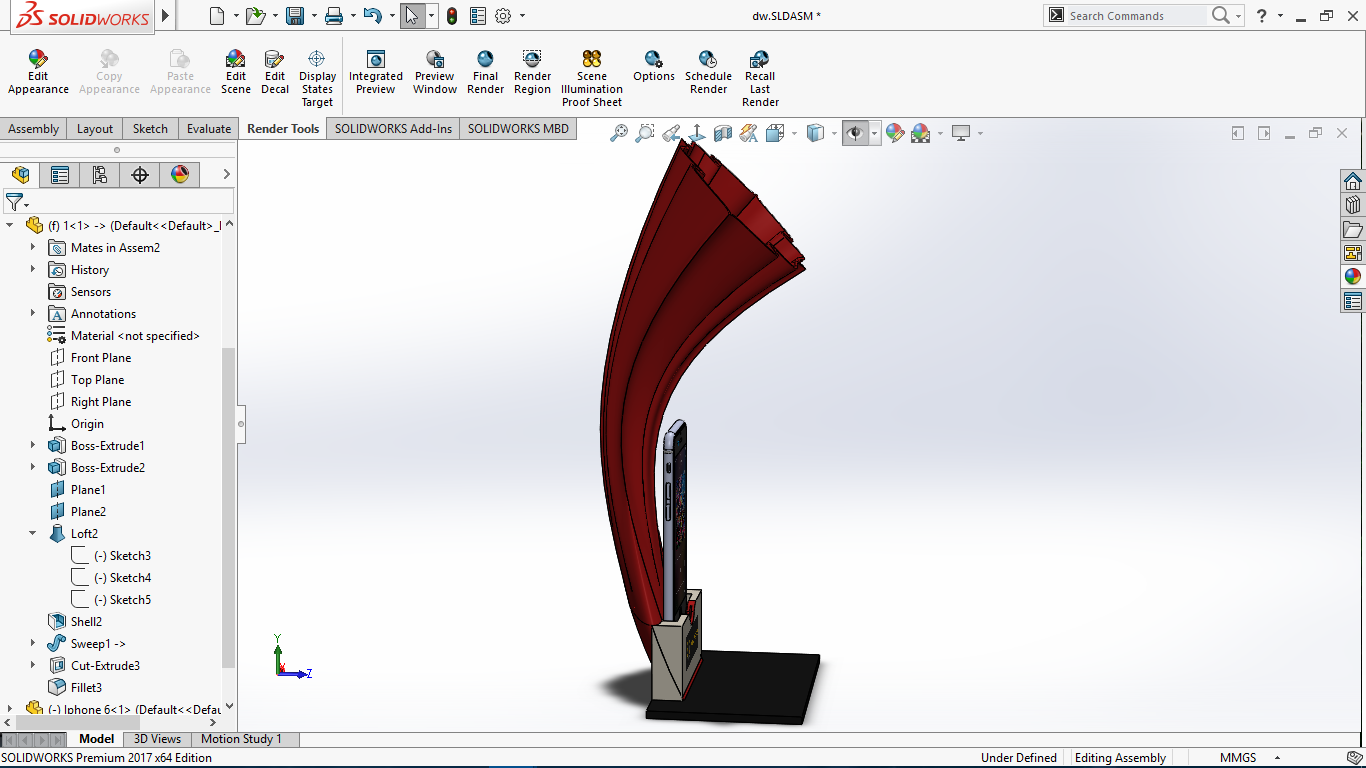Click in the Search Commands field
Screen dimensions: 1366x768
pos(1135,16)
